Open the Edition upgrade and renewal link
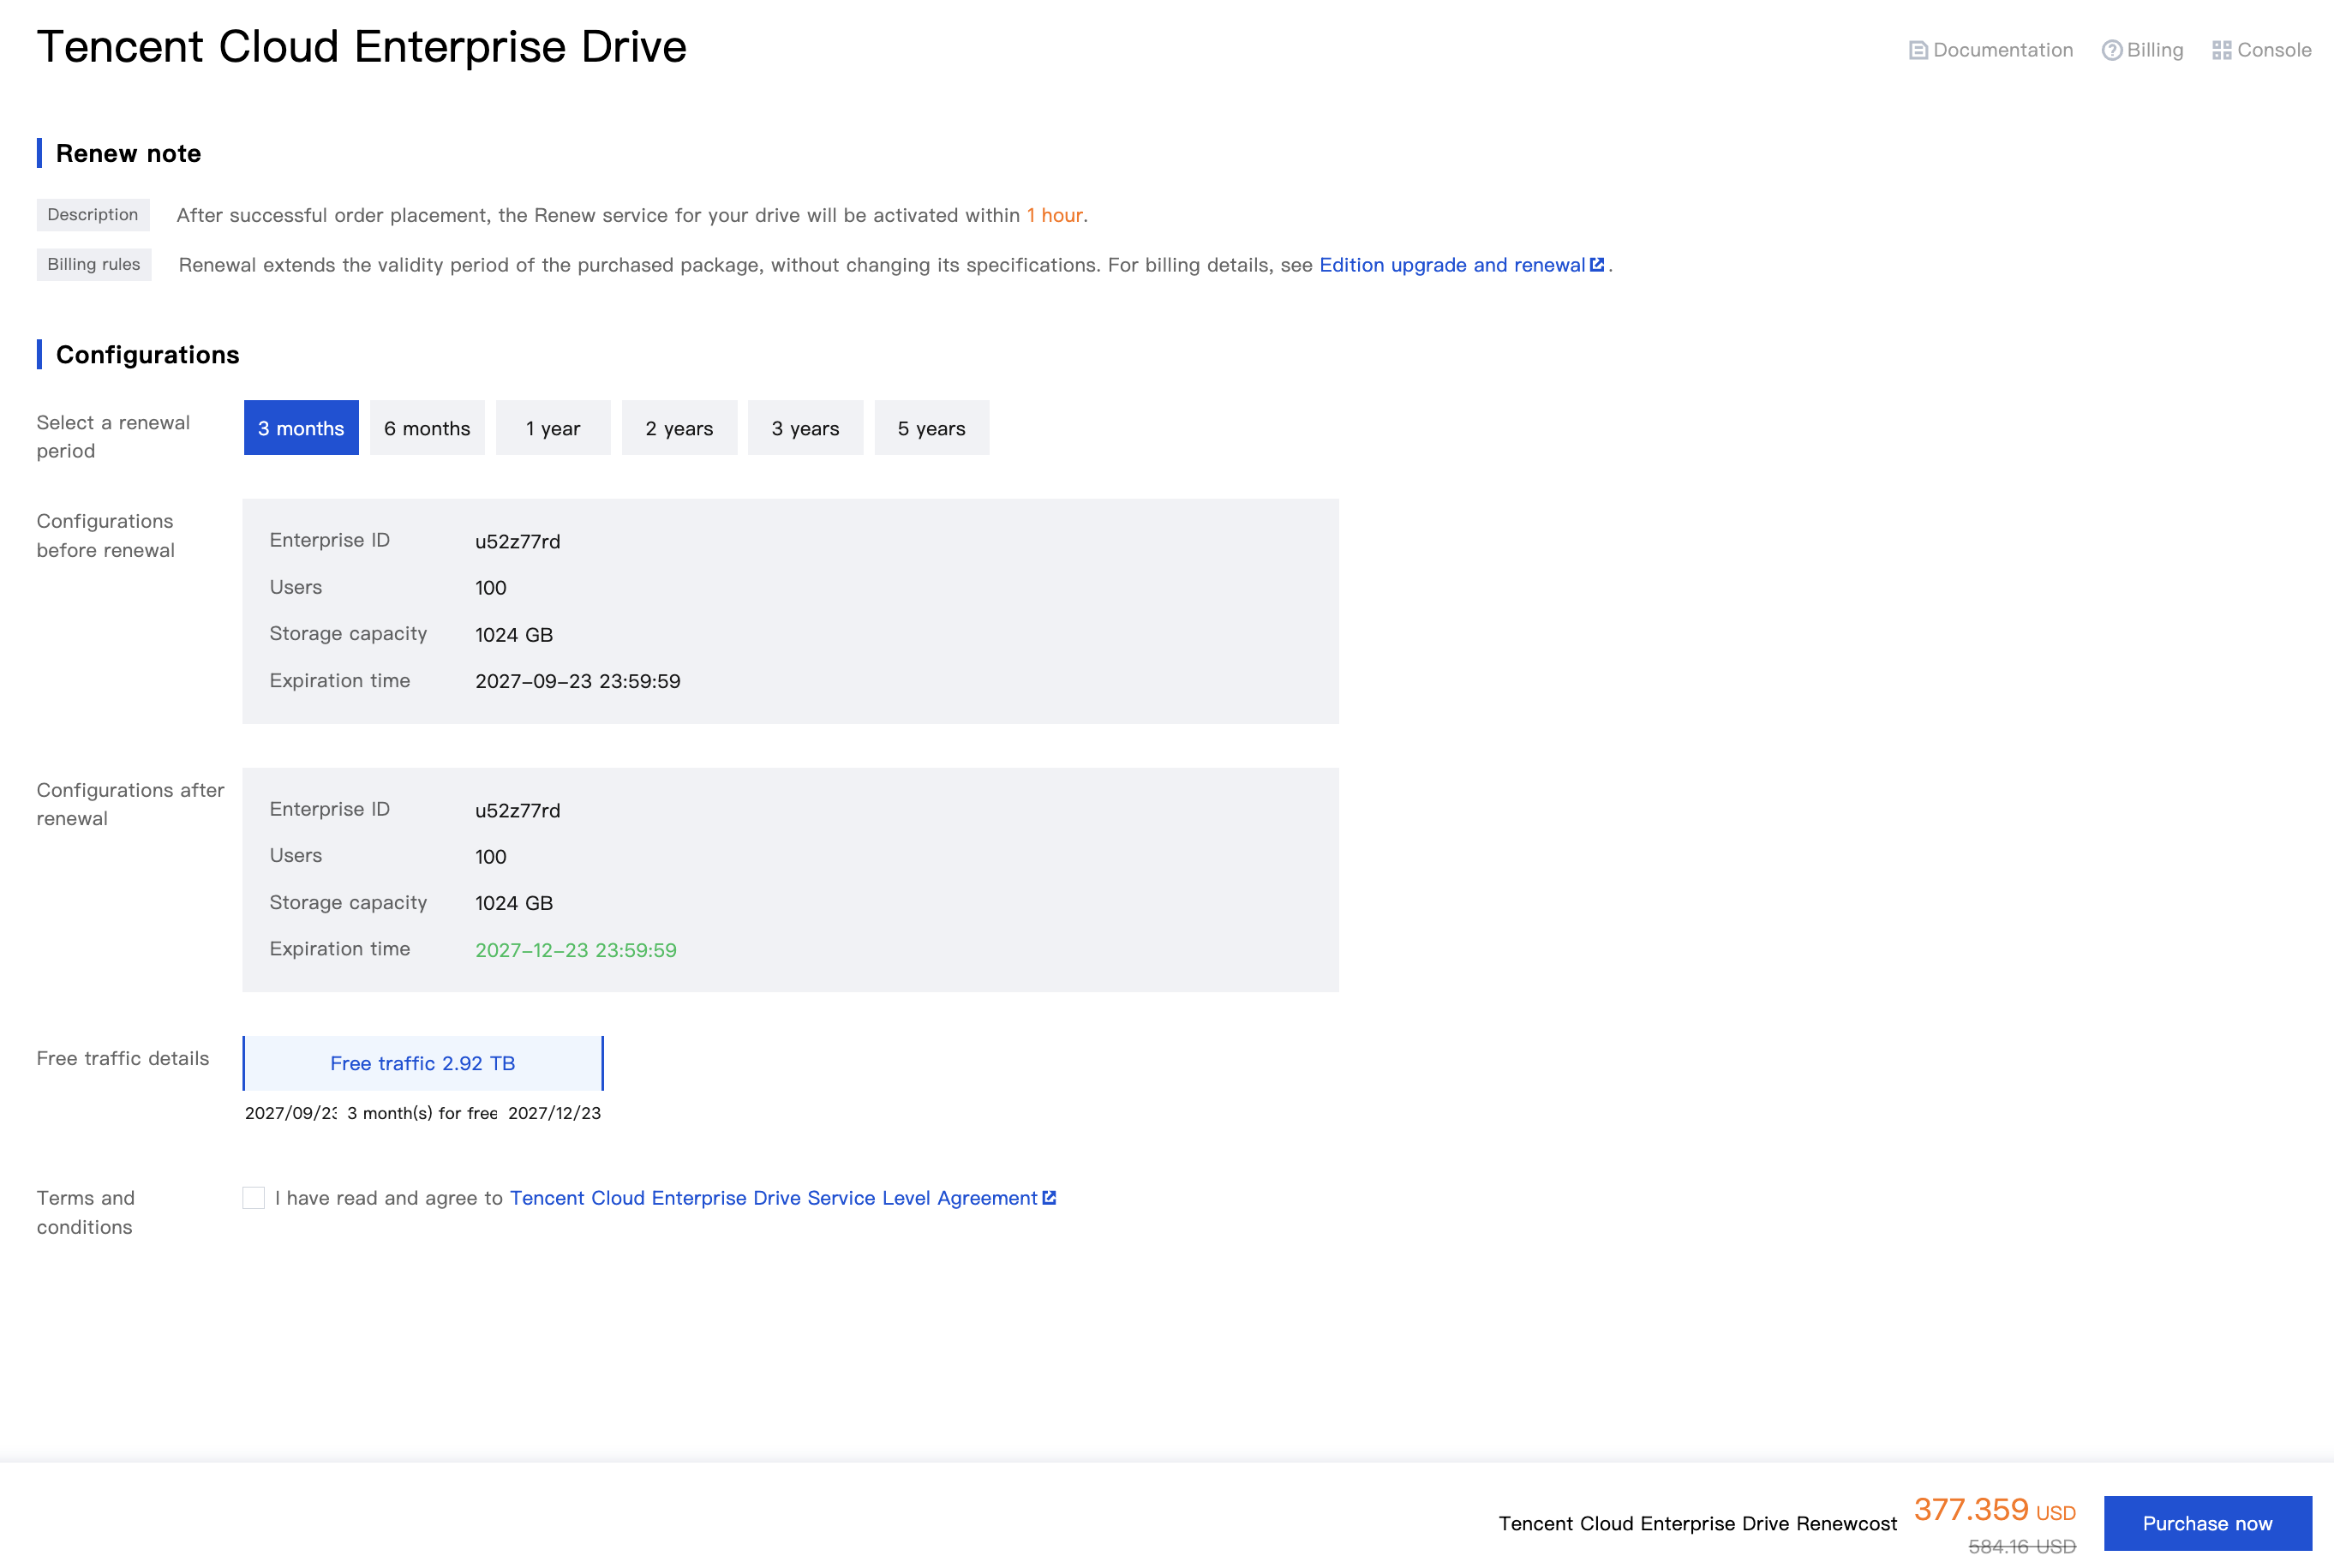This screenshot has height=1568, width=2334. (1451, 265)
